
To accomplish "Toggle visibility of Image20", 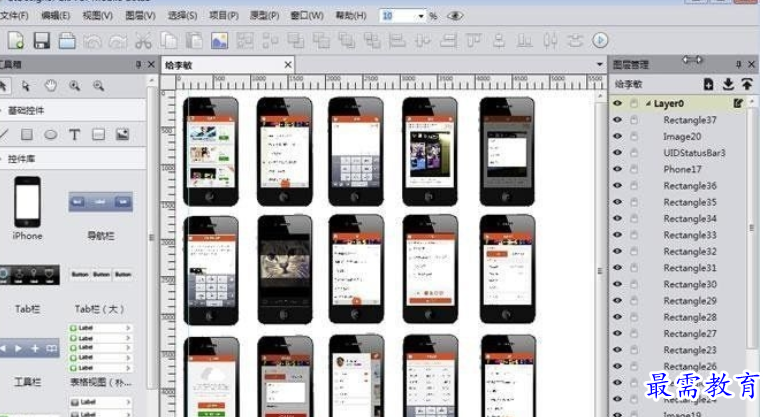I will (x=618, y=136).
